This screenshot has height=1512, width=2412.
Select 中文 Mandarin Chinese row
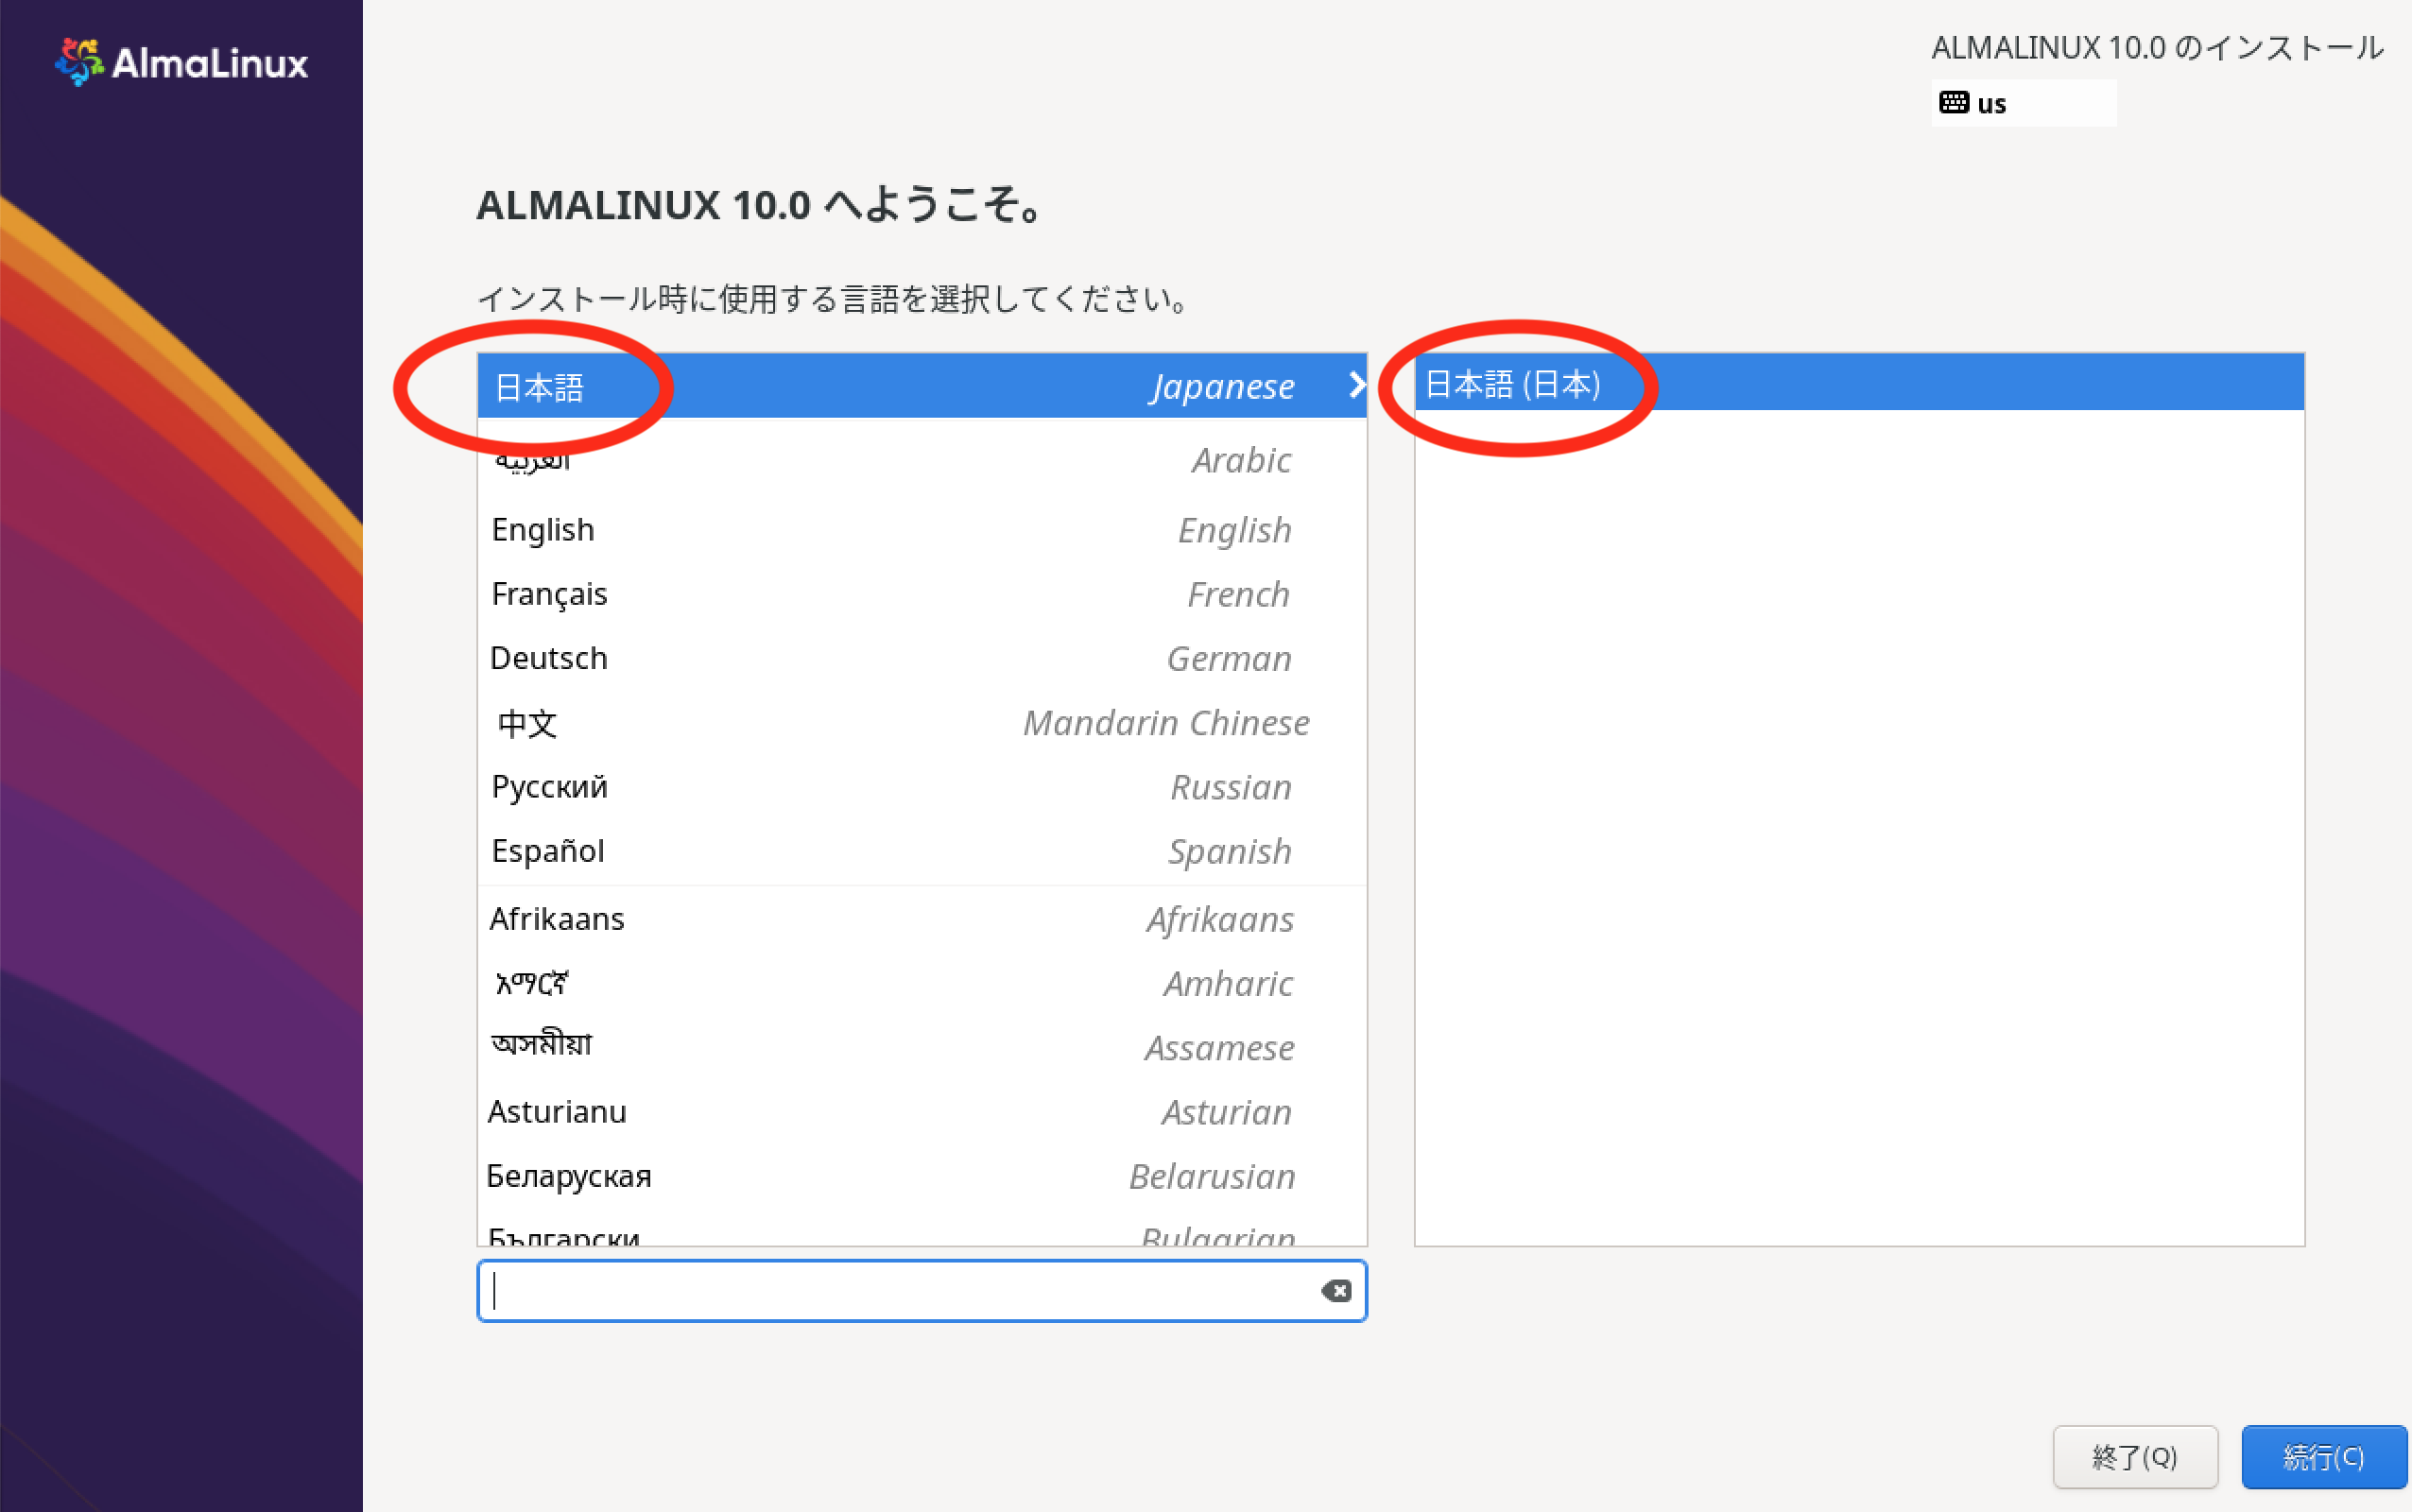coord(921,722)
